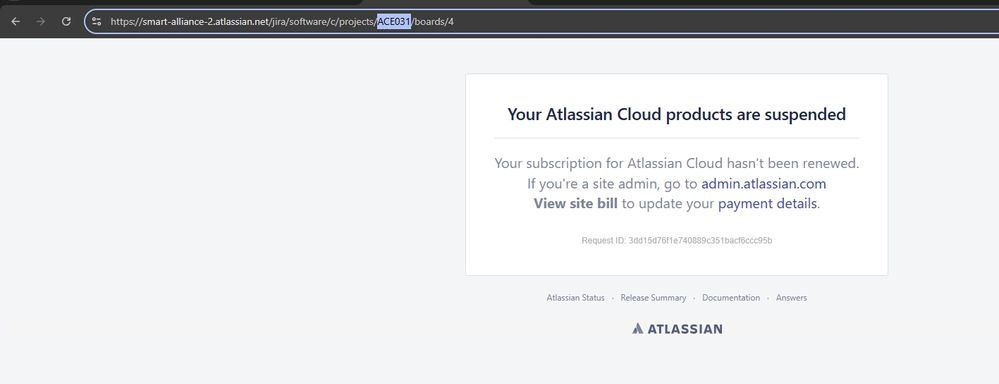Open the Documentation footer link

(x=731, y=298)
